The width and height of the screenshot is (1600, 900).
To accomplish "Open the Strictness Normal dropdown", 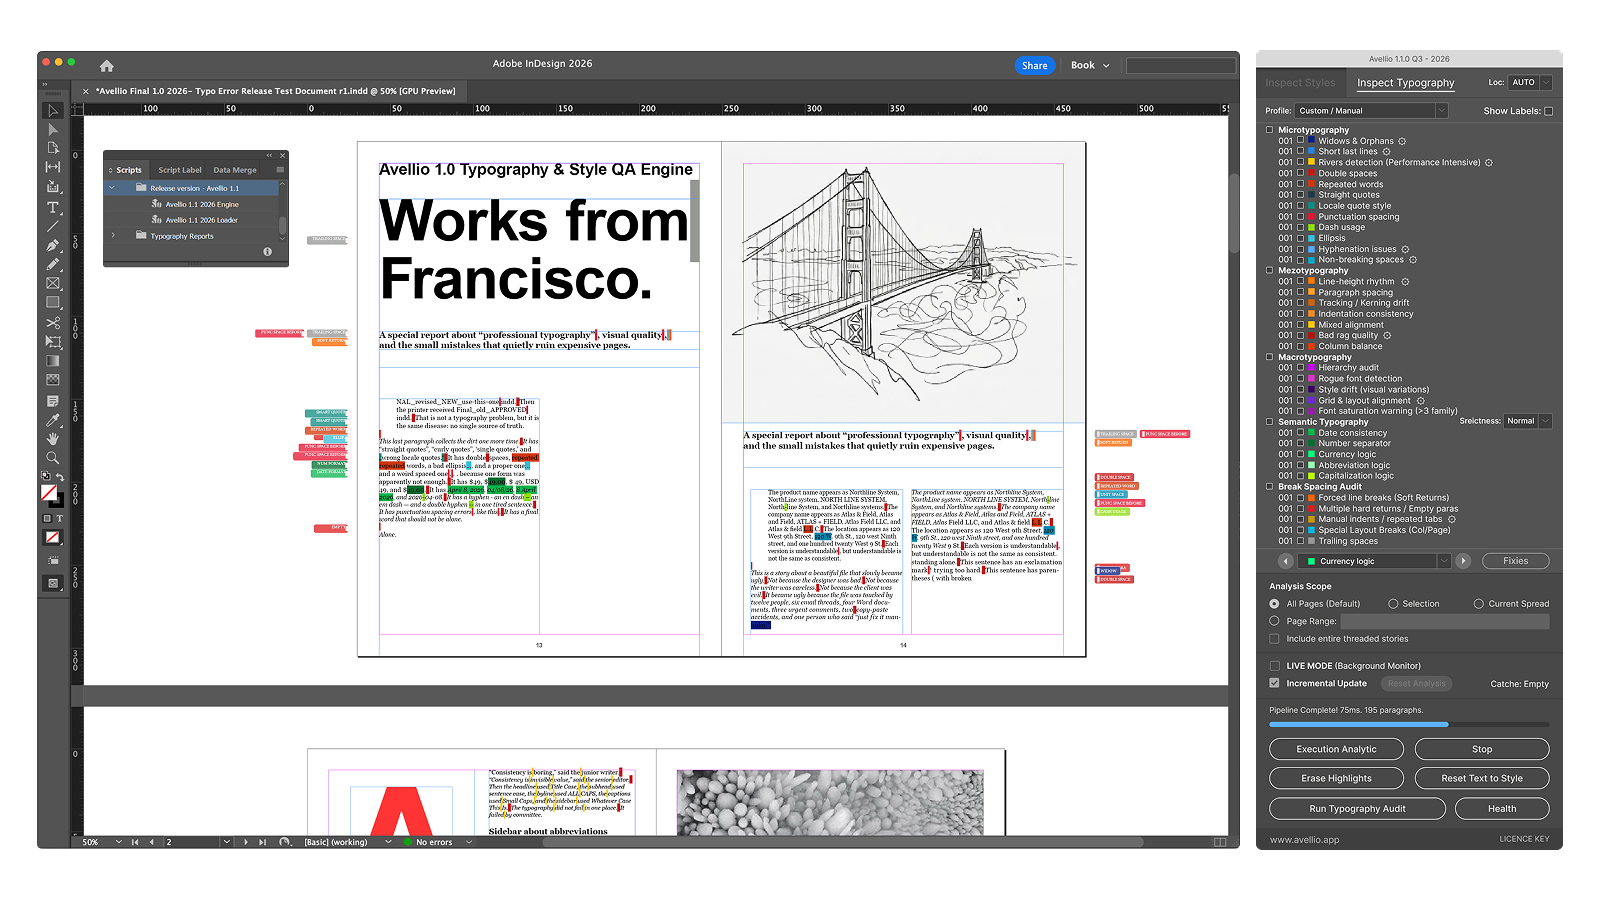I will click(x=1528, y=421).
